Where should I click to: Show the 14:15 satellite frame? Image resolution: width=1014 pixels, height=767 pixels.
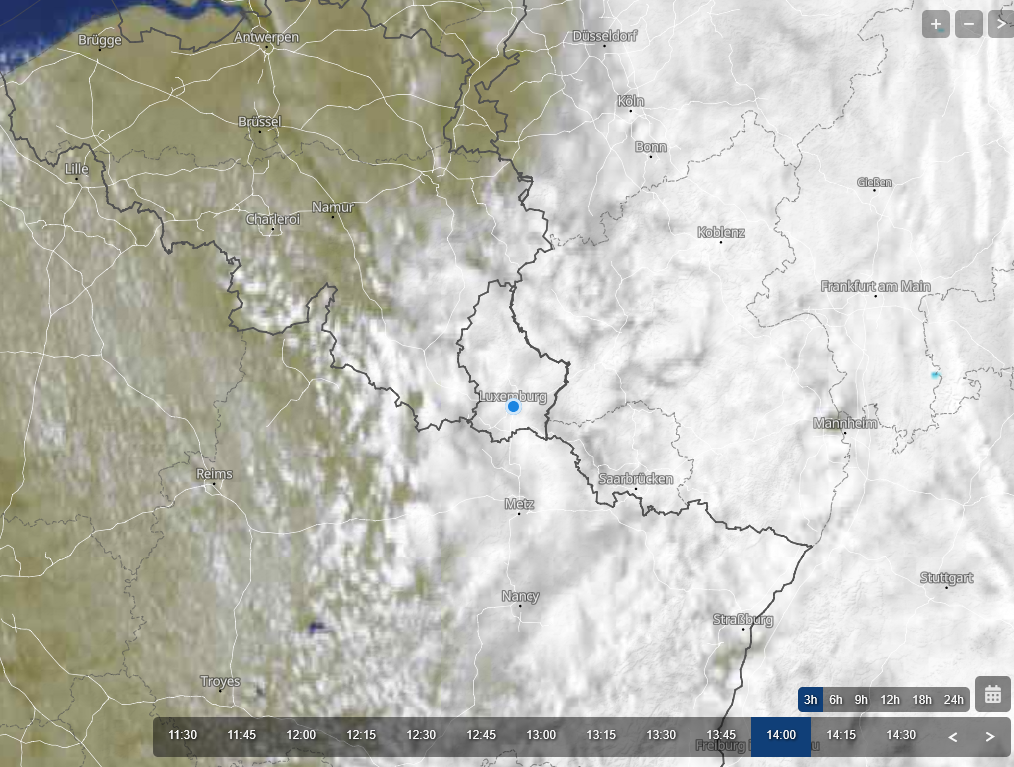(x=841, y=735)
